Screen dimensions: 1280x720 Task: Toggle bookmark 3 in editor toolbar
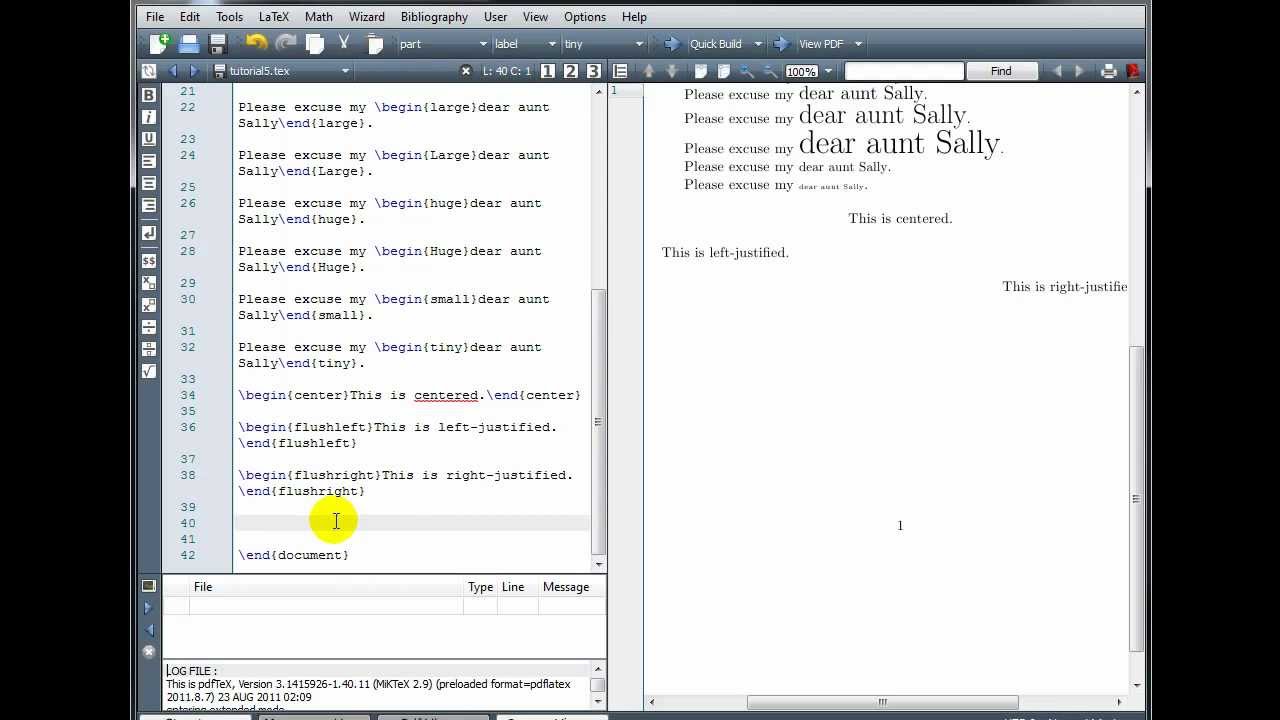(593, 71)
